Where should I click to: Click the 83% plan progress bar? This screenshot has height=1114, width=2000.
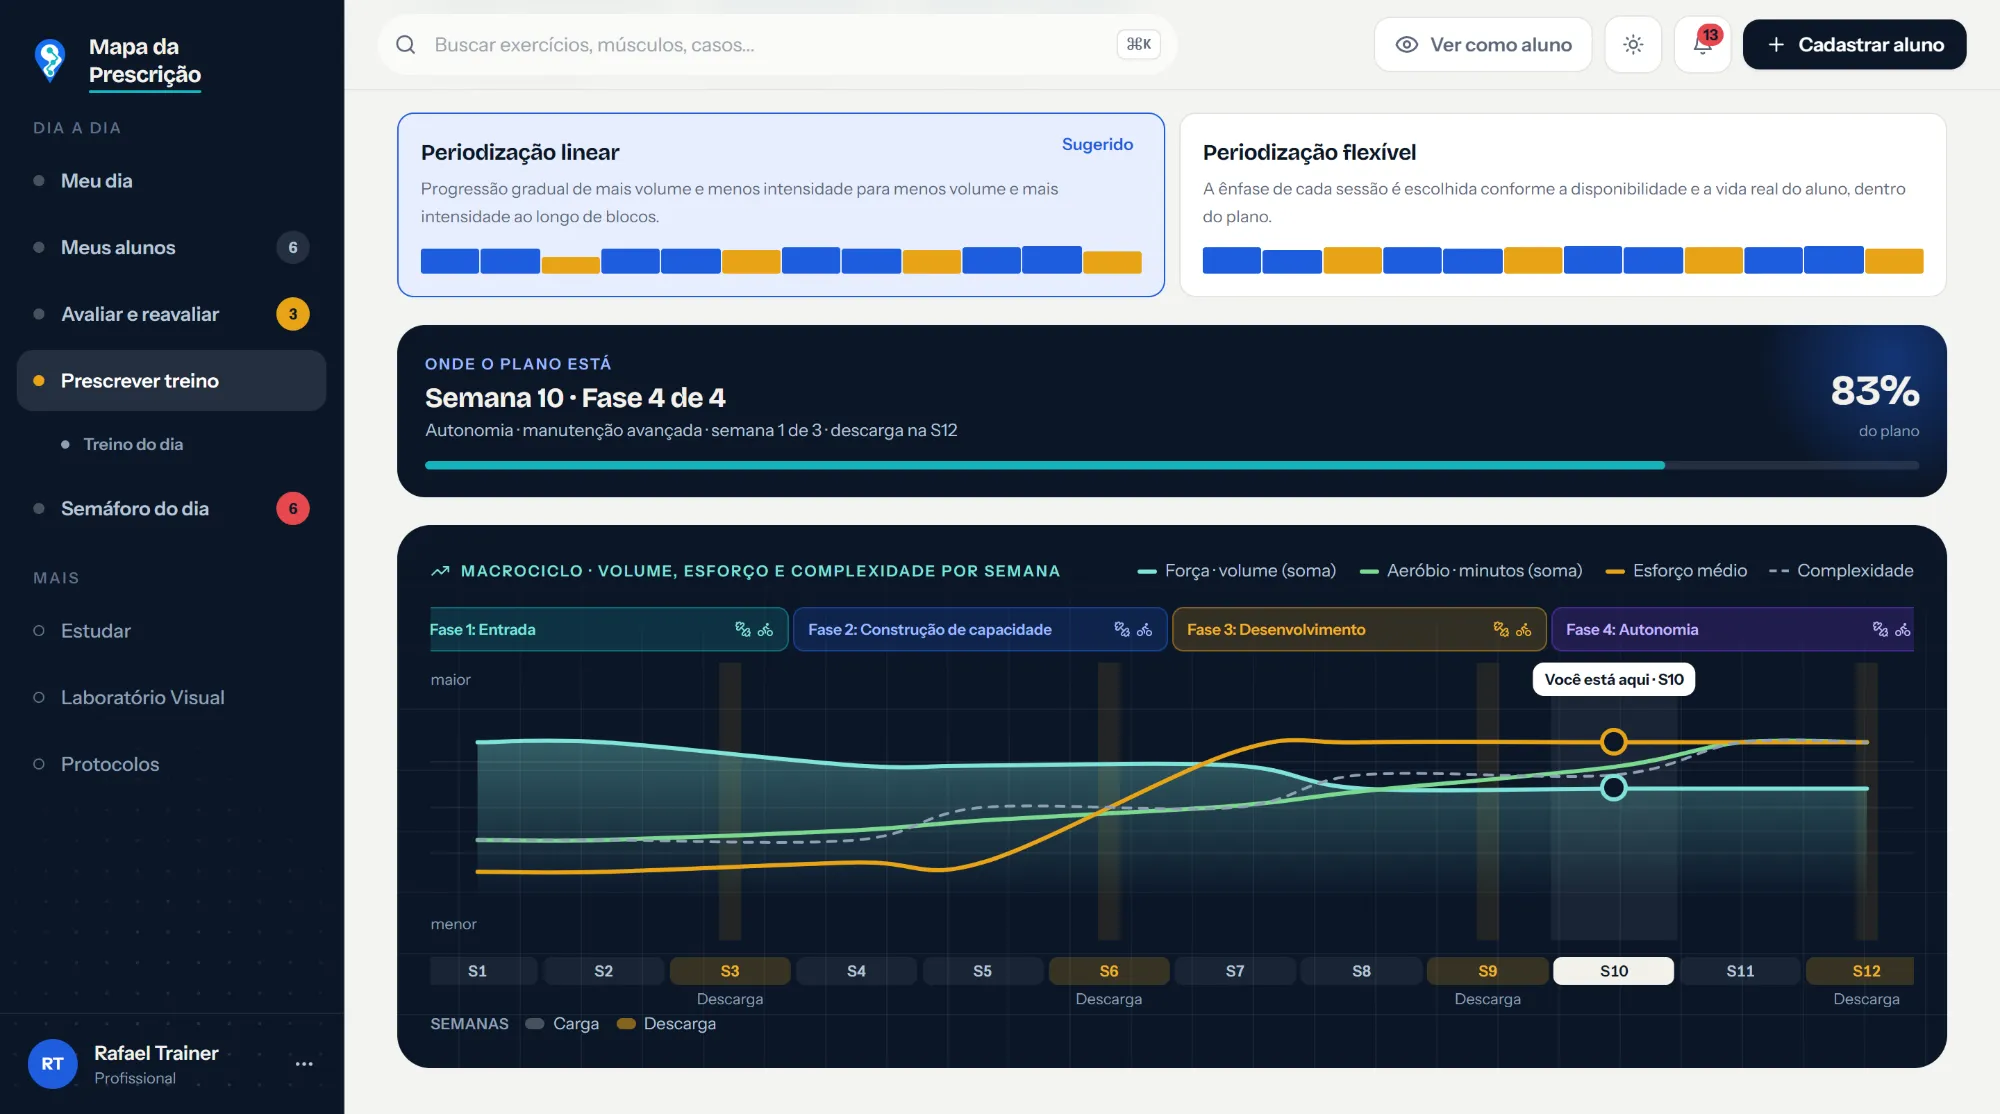(x=1171, y=465)
